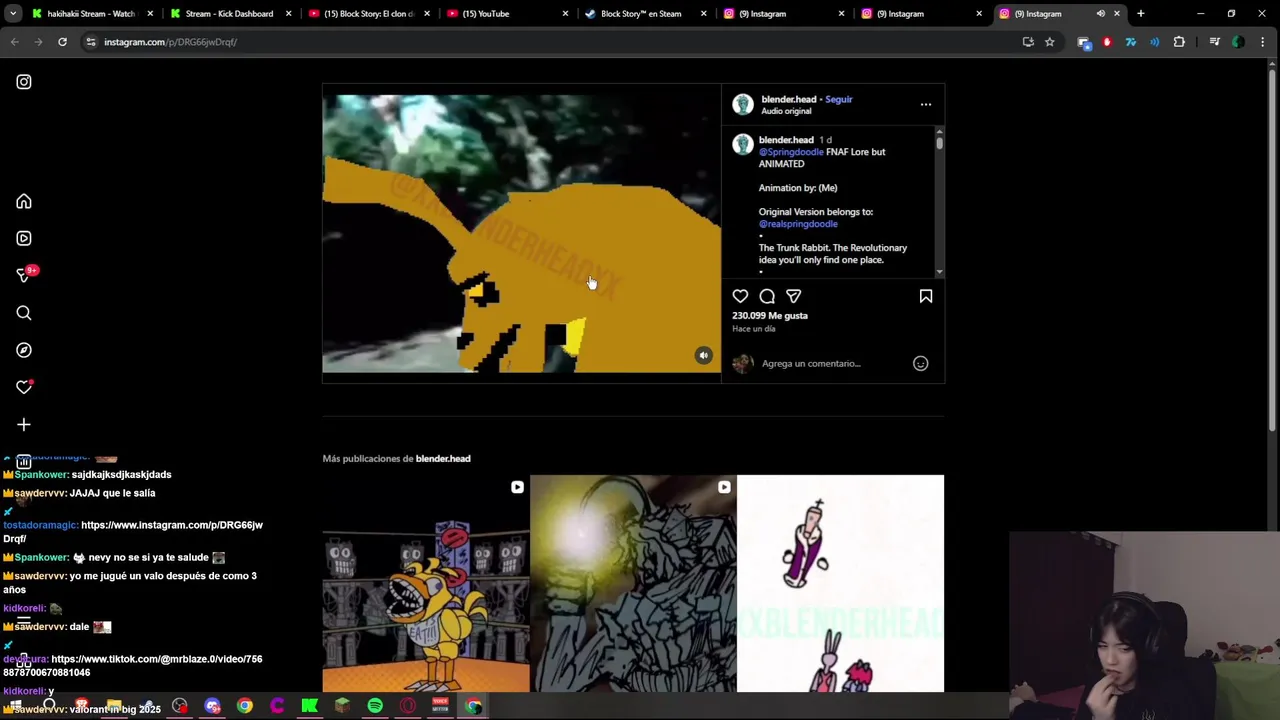Open the Chrome three-dot menu
1280x720 pixels.
1263,42
